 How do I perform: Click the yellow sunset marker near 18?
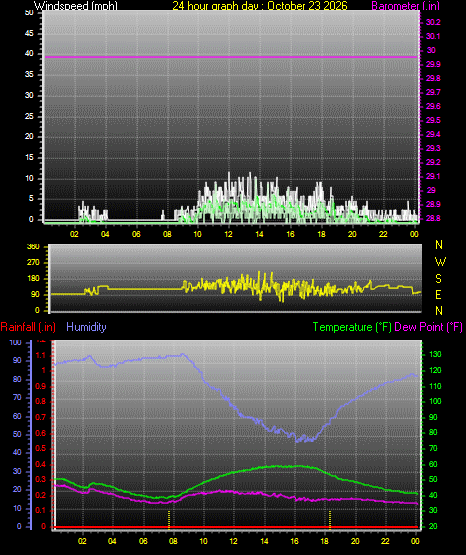coord(330,519)
